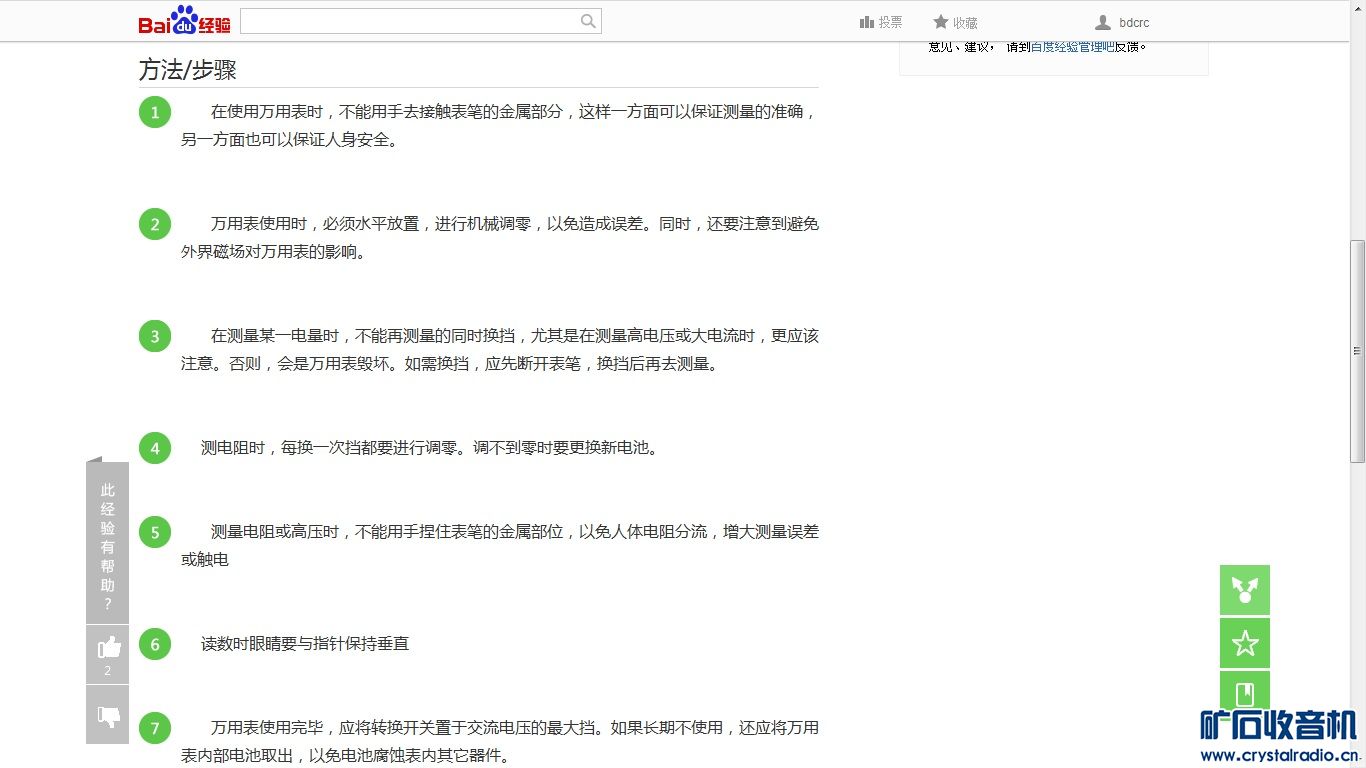Click the 方法/步骤 heading

(188, 70)
